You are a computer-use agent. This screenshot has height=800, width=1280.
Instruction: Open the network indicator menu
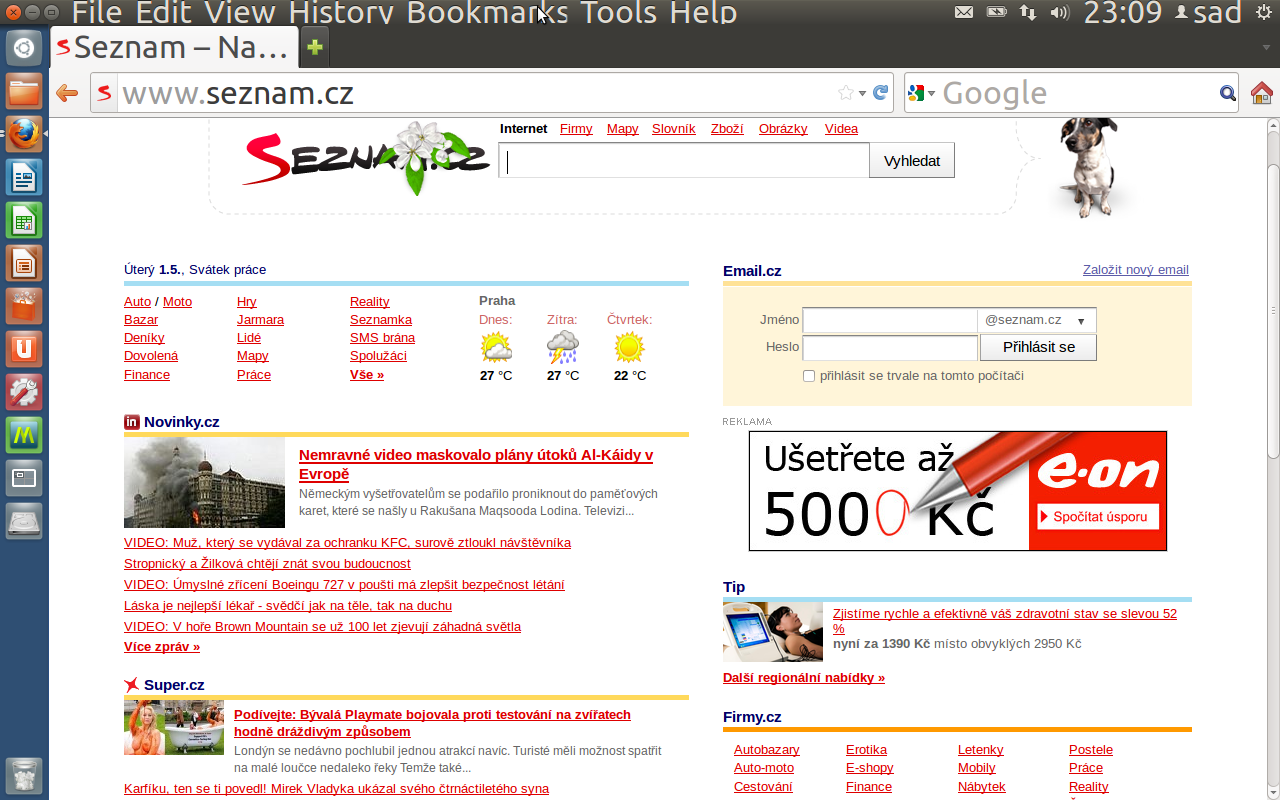tap(1028, 13)
